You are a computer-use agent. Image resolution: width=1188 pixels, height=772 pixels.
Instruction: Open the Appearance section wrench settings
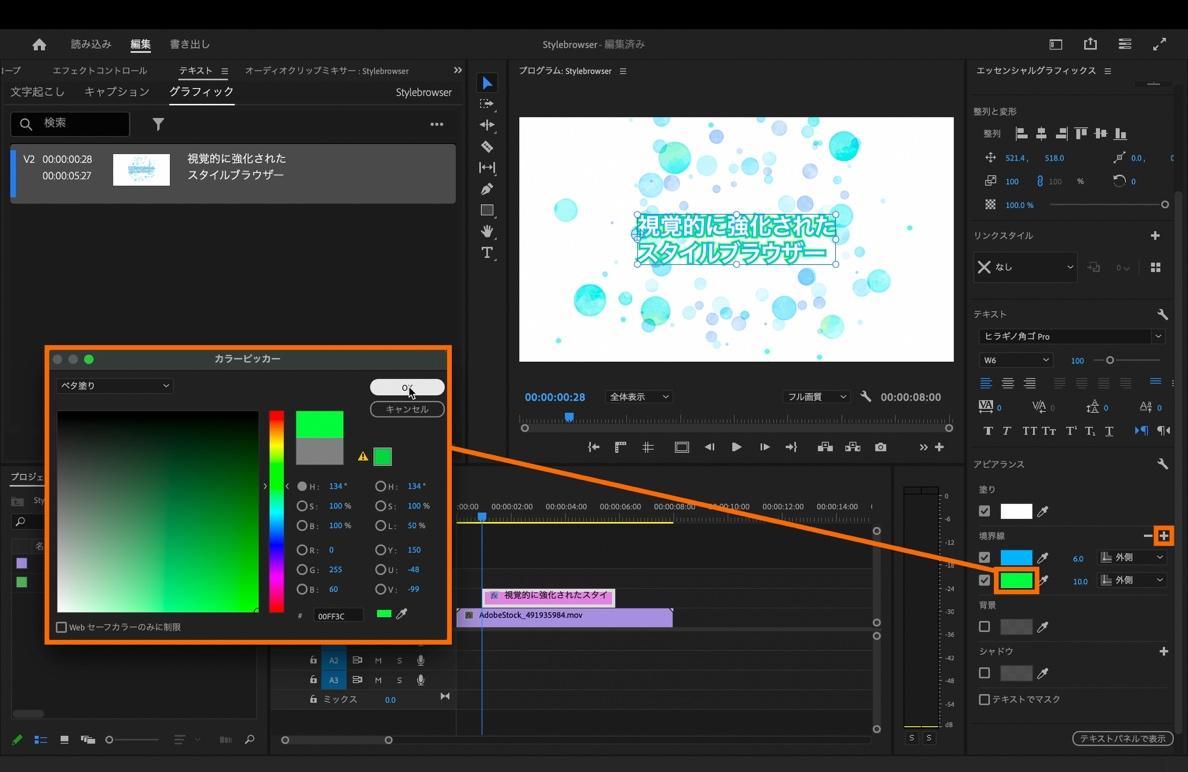(x=1162, y=464)
